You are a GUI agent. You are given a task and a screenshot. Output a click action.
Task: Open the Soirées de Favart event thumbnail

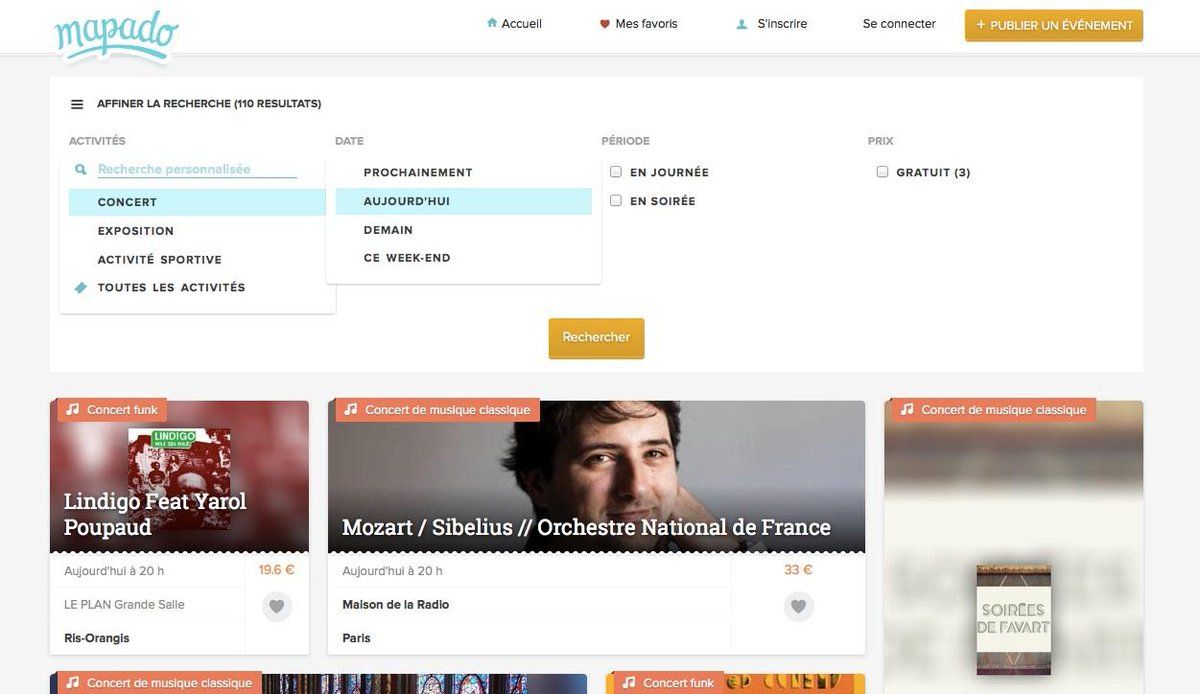[1013, 620]
